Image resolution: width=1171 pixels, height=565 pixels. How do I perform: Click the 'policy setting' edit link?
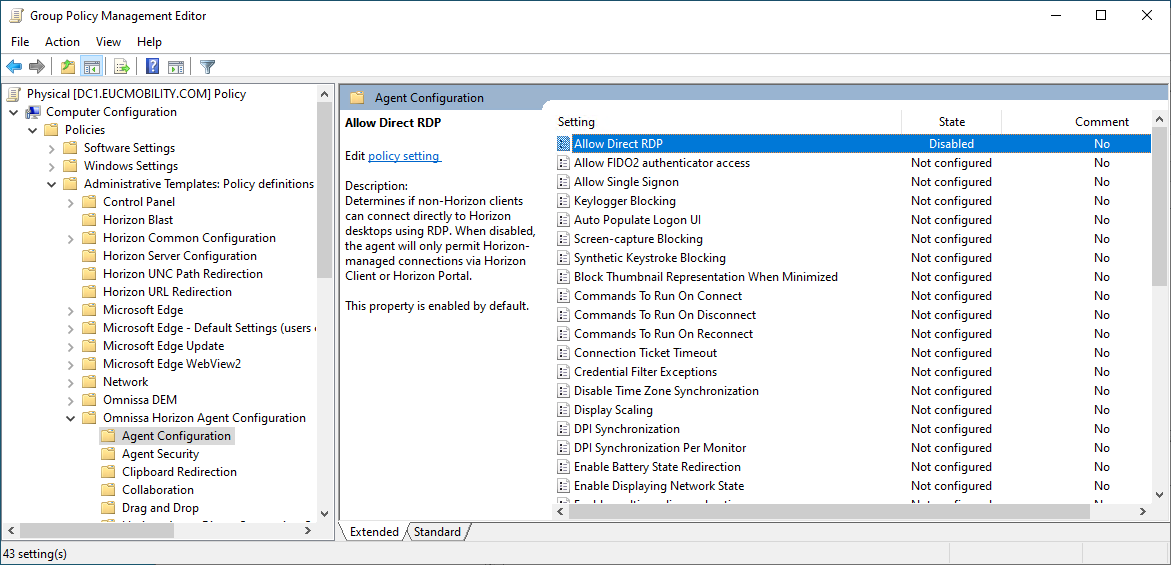[x=404, y=156]
